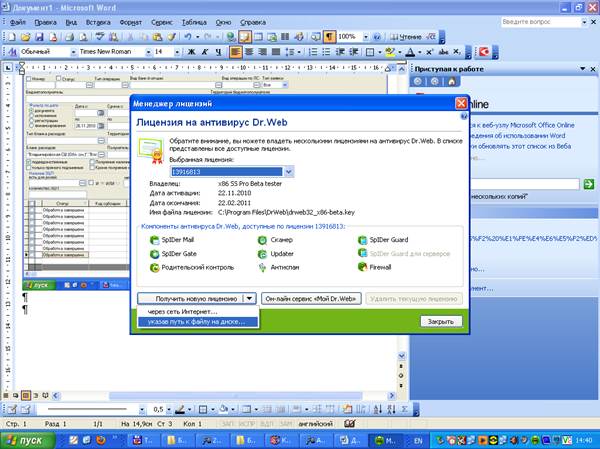Open the zoom 100% dropdown in Word toolbar

pos(366,37)
